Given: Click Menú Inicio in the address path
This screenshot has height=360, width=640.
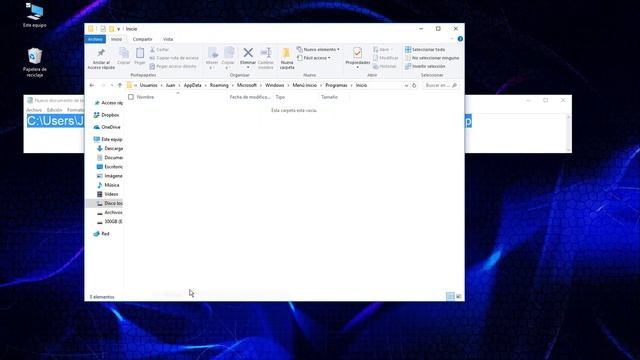Looking at the screenshot, I should click(x=304, y=85).
